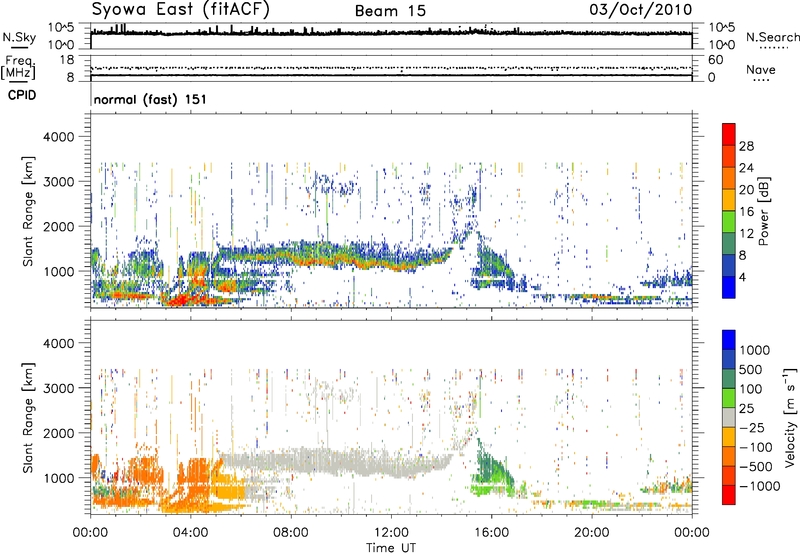The width and height of the screenshot is (800, 554).
Task: Click the date '03/Oct/2010'
Action: click(x=641, y=10)
